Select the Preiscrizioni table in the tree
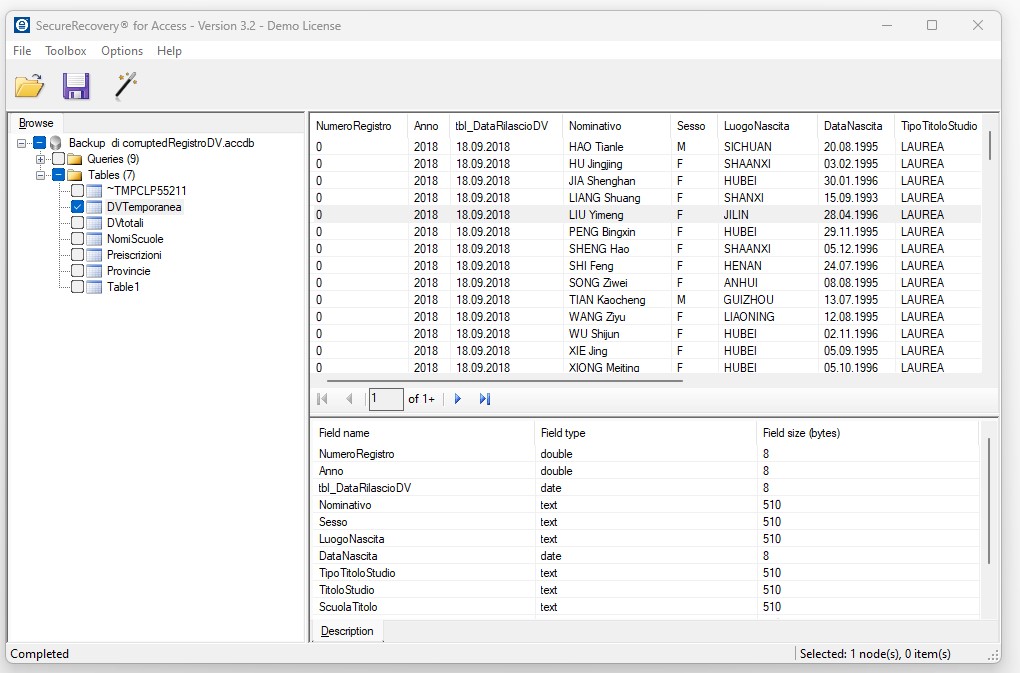Viewport: 1020px width, 673px height. click(x=134, y=255)
